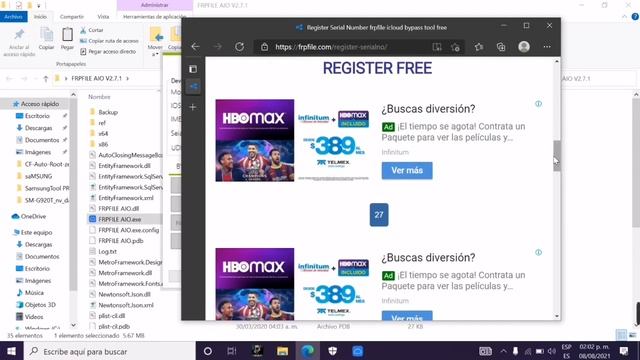The height and width of the screenshot is (360, 640).
Task: Open the notification center icon
Action: coord(624,351)
